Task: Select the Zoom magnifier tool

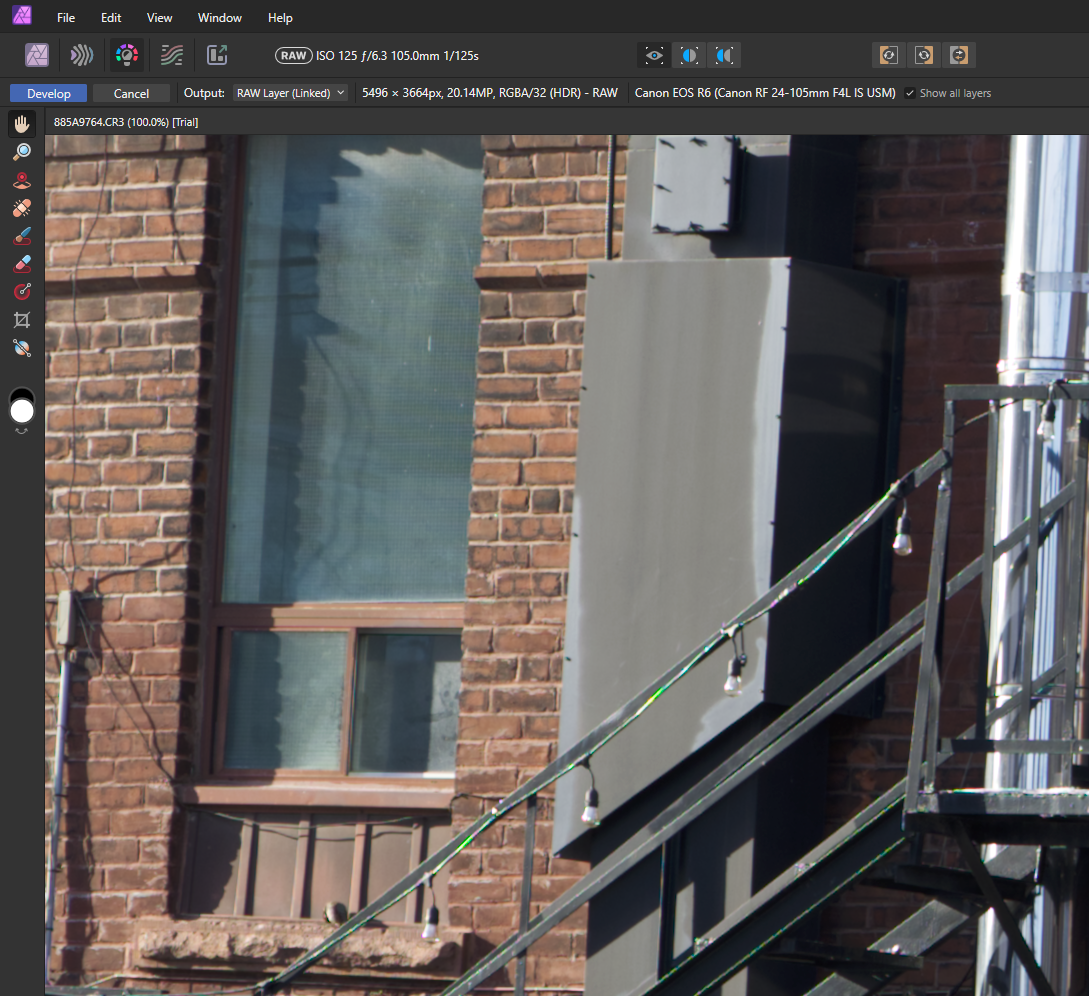Action: [x=22, y=152]
